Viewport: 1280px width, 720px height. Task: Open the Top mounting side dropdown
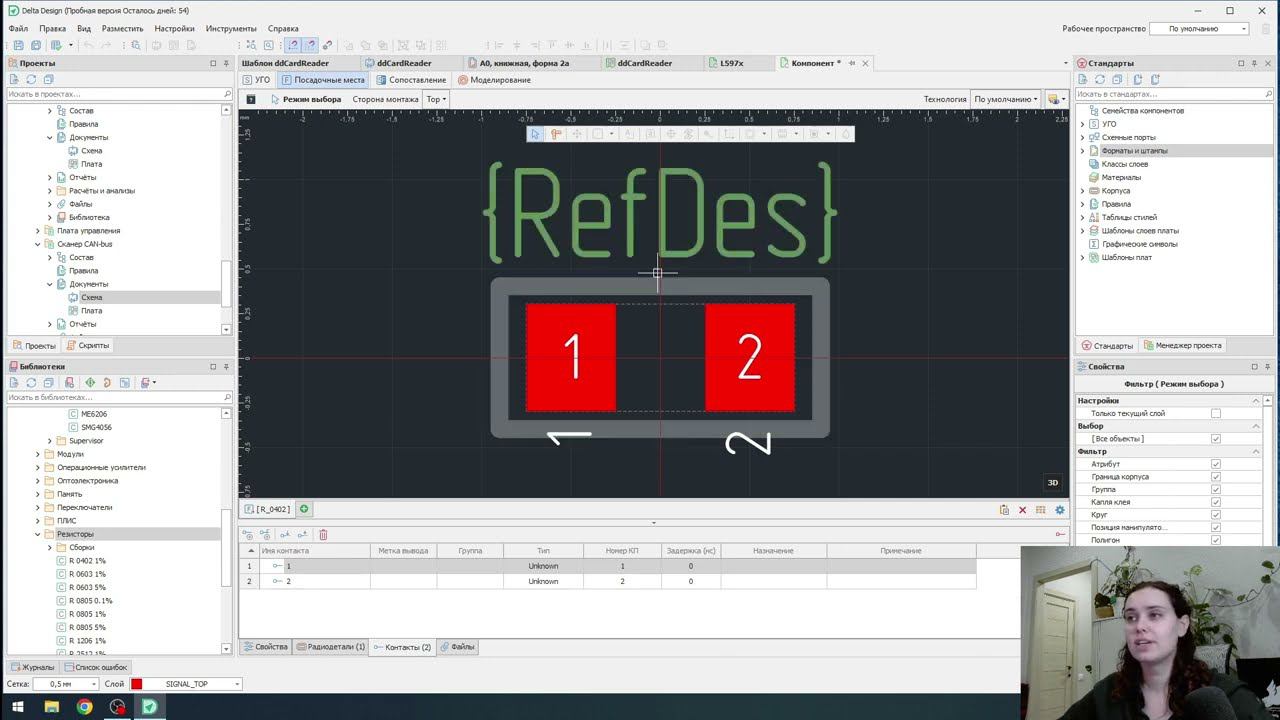(436, 99)
